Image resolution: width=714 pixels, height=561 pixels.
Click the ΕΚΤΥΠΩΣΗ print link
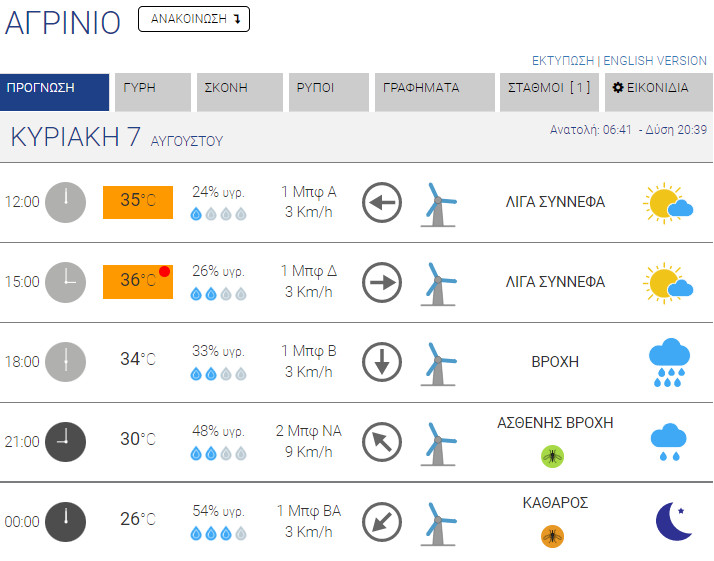point(563,60)
